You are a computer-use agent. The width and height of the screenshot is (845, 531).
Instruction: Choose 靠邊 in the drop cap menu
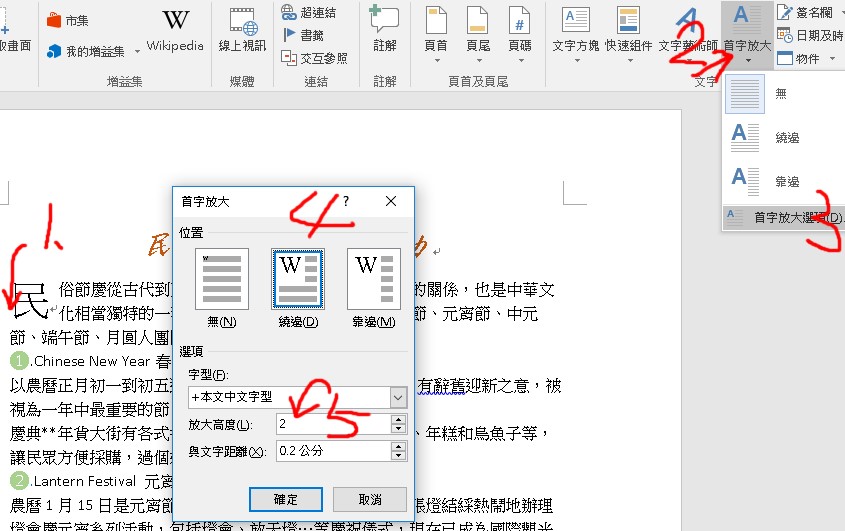pyautogui.click(x=786, y=181)
